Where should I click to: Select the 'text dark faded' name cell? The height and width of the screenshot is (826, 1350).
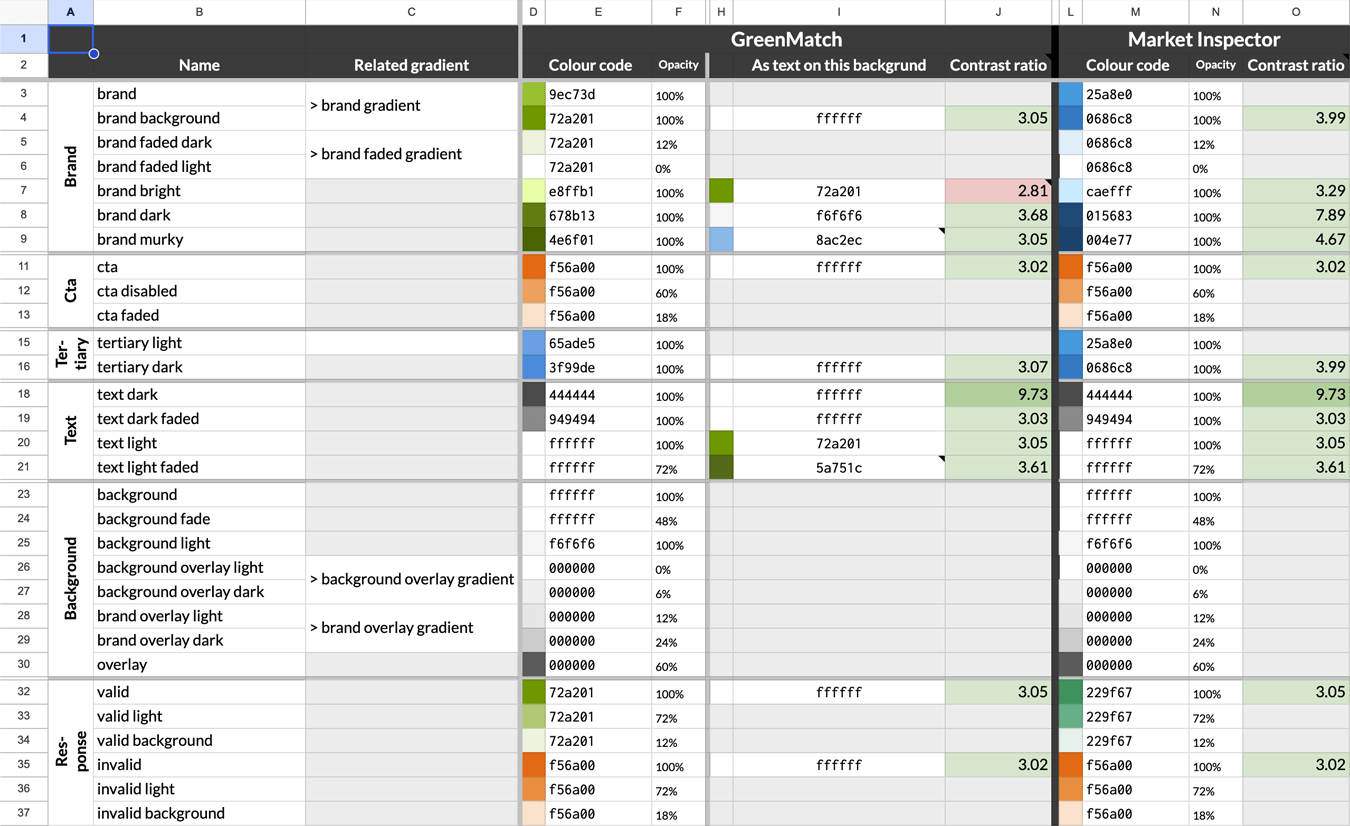coord(199,419)
